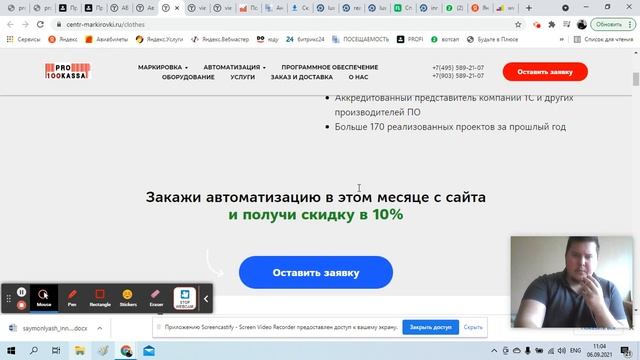The image size is (640, 360).
Task: Click the page vertical scrollbar thumb
Action: (636, 79)
